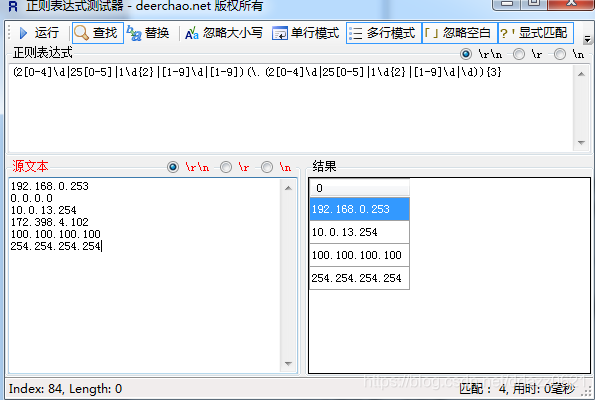Toggle Multi-line mode (多行模式)
The width and height of the screenshot is (595, 400).
pos(383,33)
